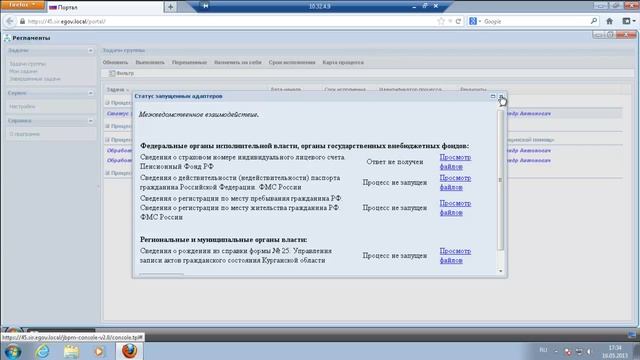Click Сроки исполнения in the toolbar

point(292,62)
